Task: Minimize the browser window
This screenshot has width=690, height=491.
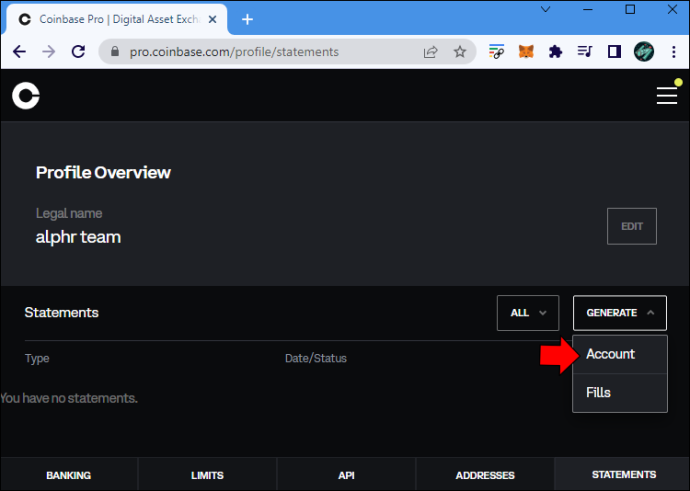Action: tap(588, 9)
